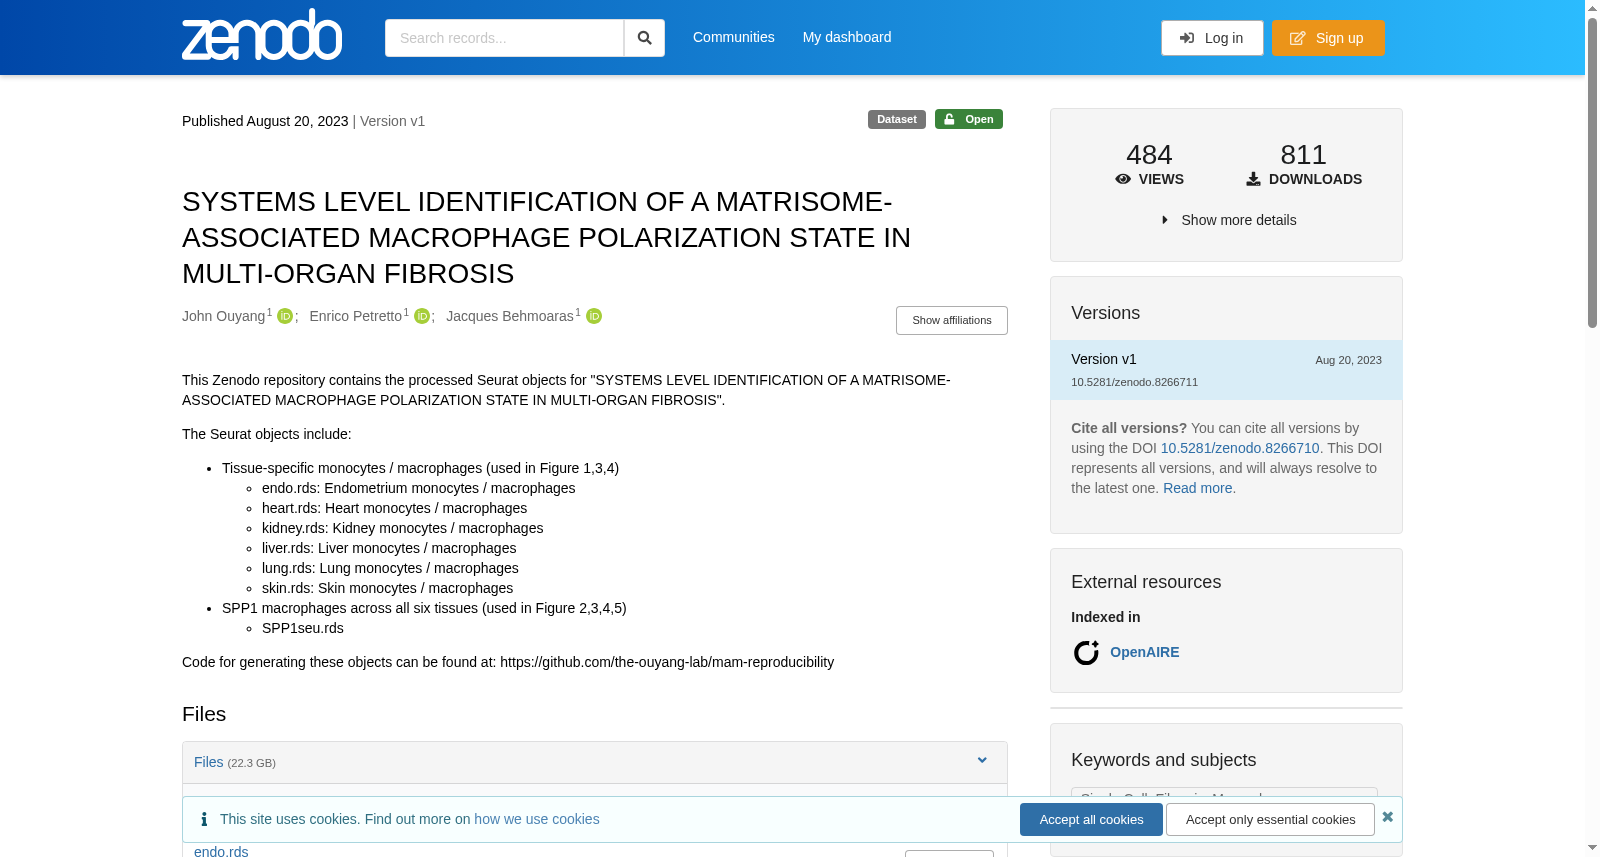The height and width of the screenshot is (857, 1600).
Task: Click the search magnifier icon button
Action: point(644,38)
